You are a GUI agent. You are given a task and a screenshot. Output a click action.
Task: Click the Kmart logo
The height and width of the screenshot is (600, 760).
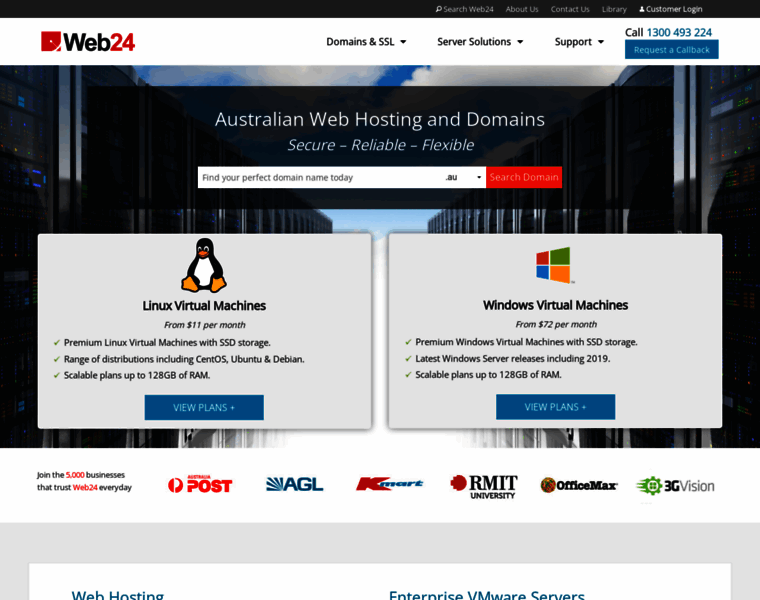click(389, 484)
